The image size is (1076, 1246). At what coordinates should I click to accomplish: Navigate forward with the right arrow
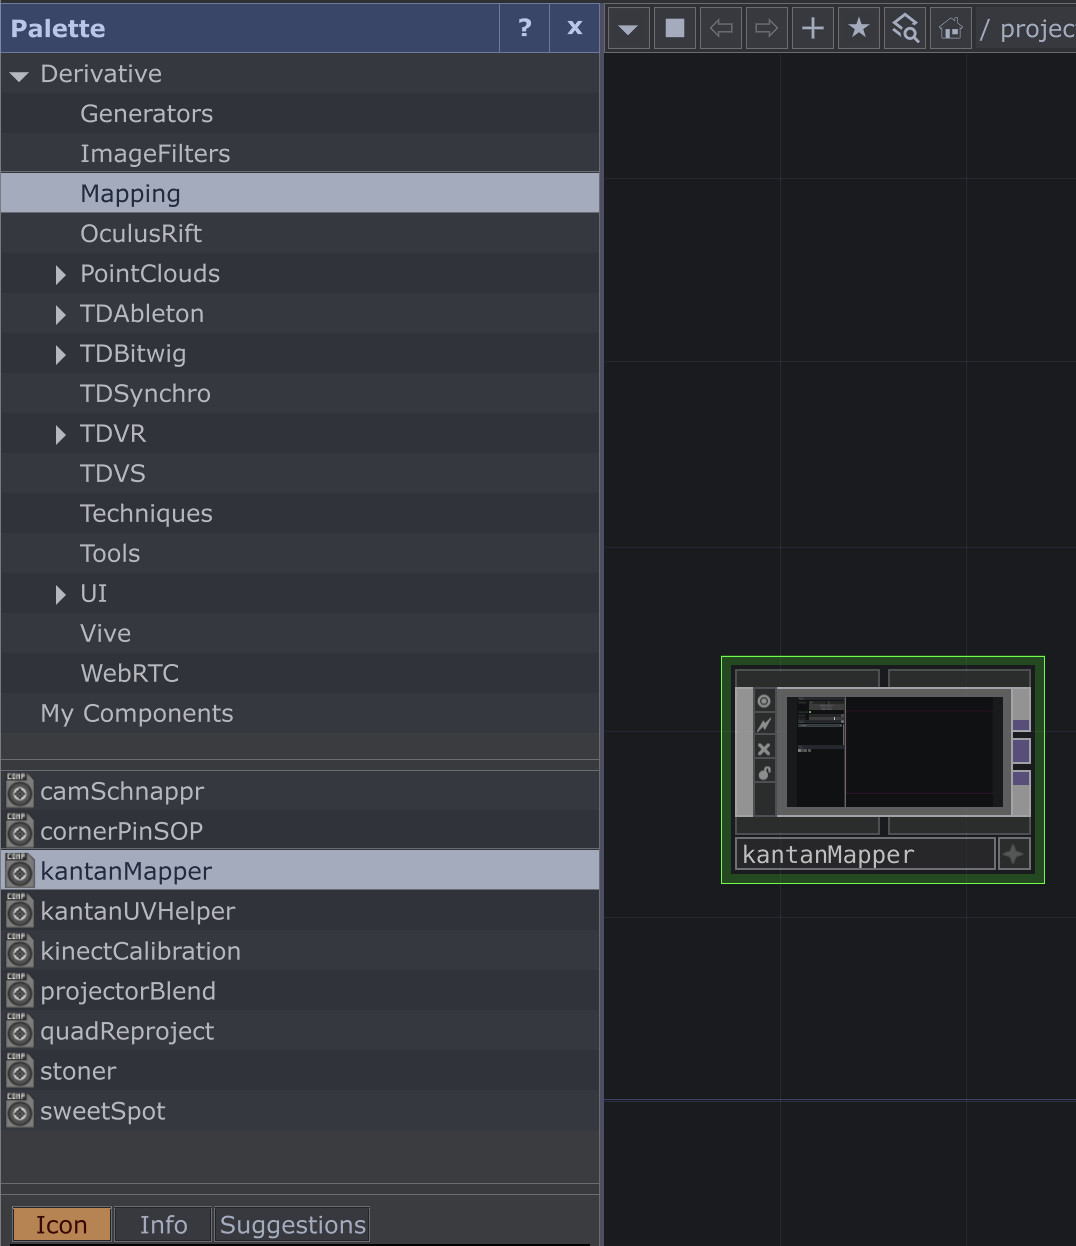(x=767, y=29)
